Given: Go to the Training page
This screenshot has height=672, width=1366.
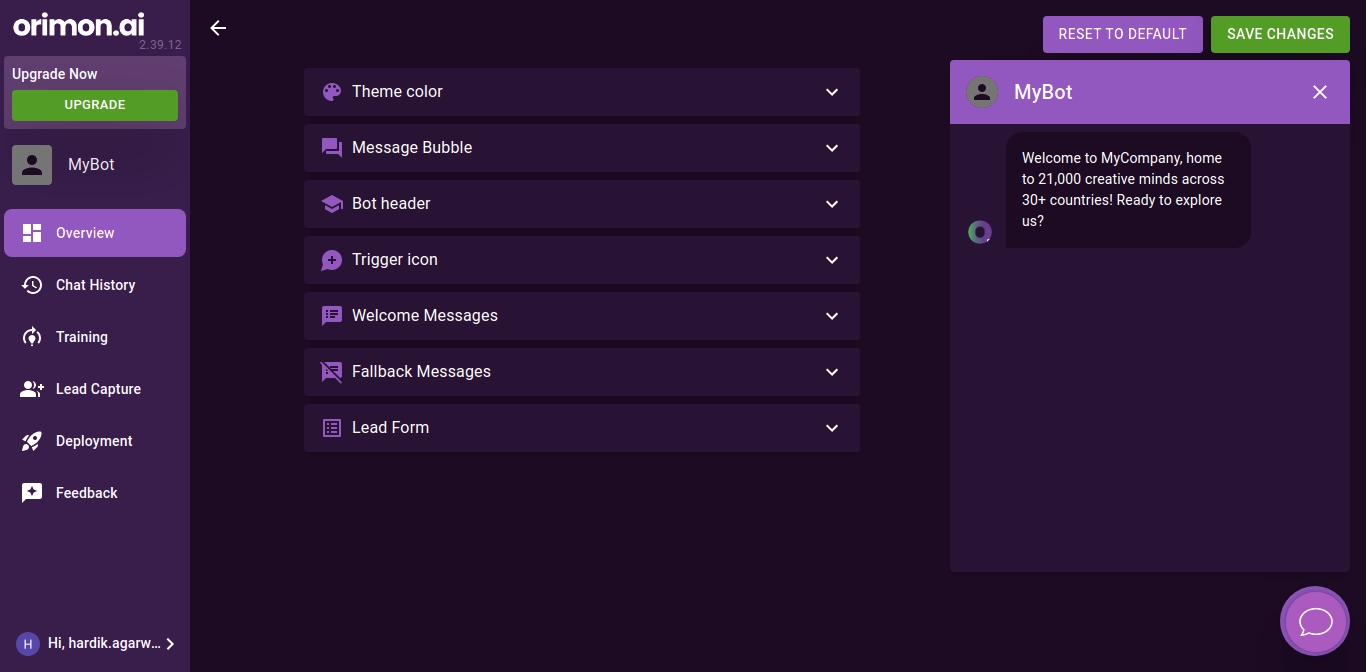Looking at the screenshot, I should tap(81, 337).
